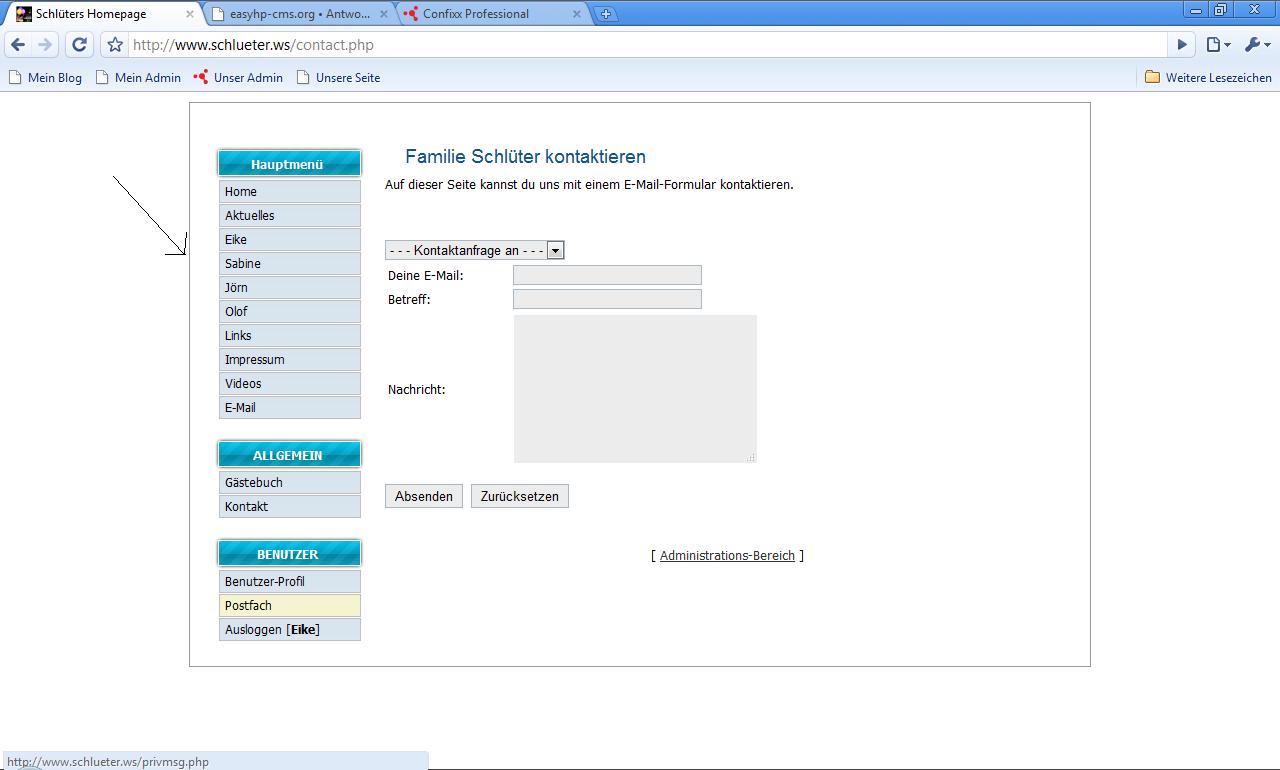
Task: Open the Weitere Lesezeichen folder
Action: tap(1208, 77)
